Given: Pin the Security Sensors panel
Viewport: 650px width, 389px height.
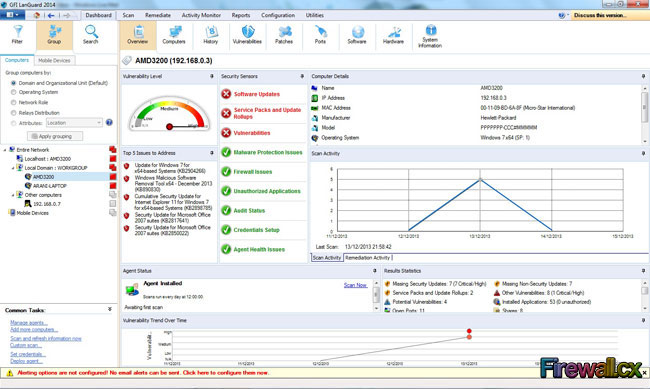Looking at the screenshot, I should click(302, 76).
